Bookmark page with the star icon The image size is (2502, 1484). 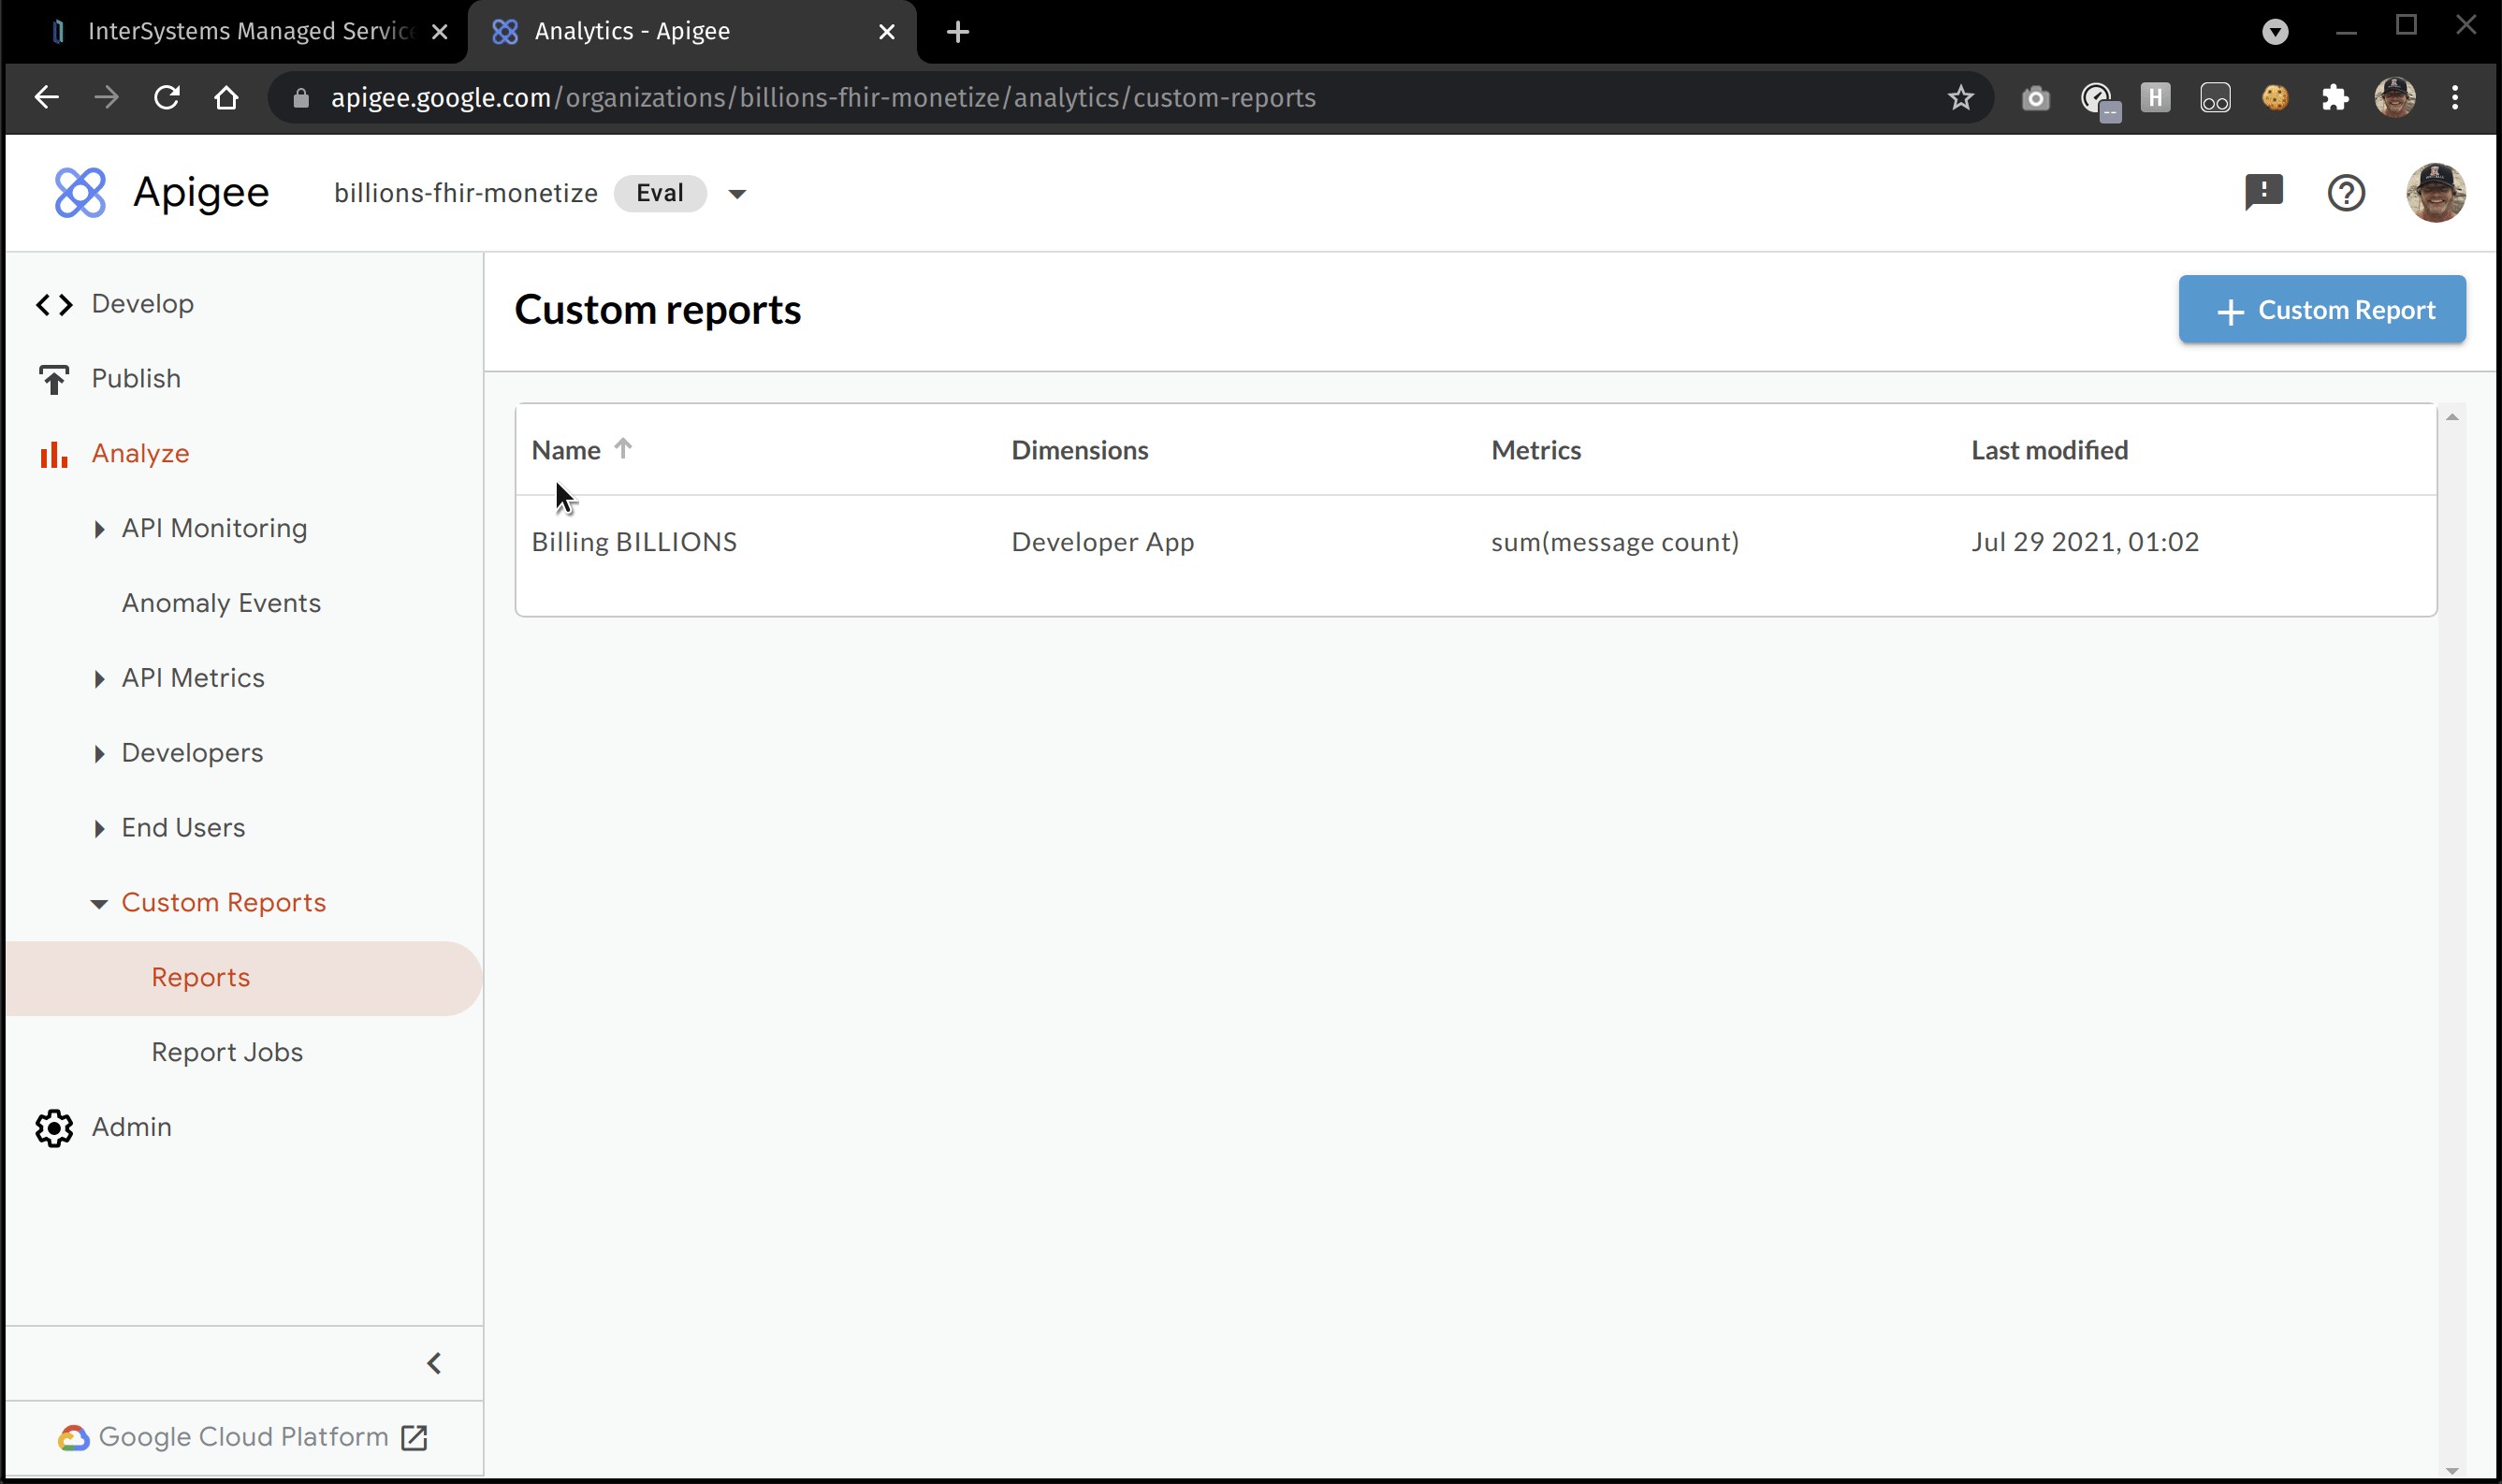click(1960, 98)
